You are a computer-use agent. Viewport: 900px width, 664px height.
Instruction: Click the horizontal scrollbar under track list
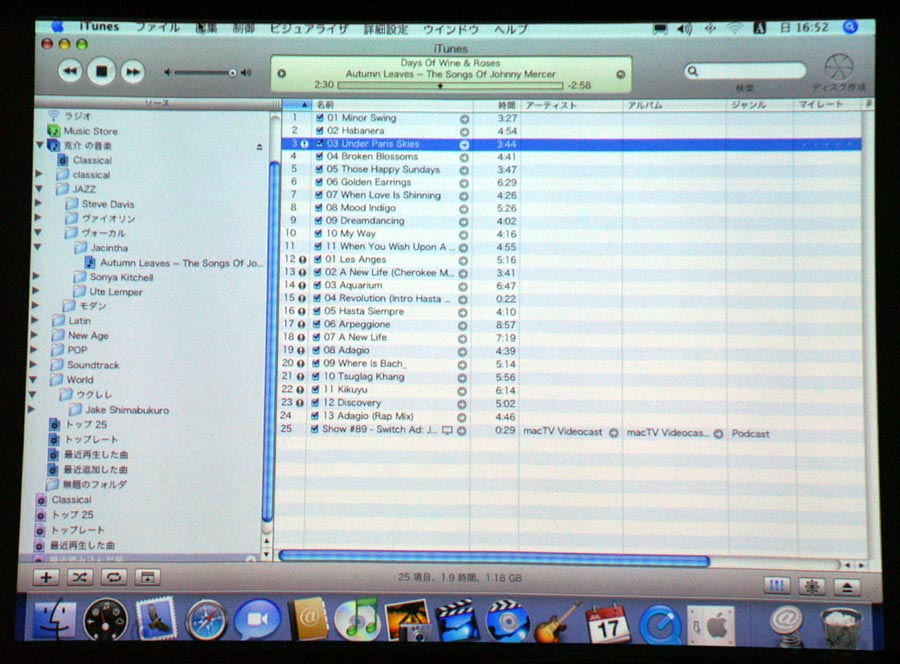tap(494, 559)
